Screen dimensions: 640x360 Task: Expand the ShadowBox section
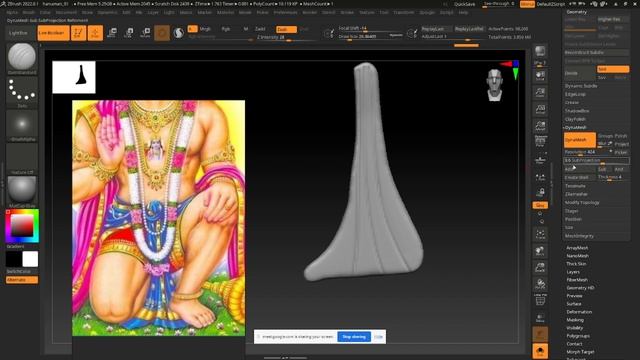[x=577, y=111]
